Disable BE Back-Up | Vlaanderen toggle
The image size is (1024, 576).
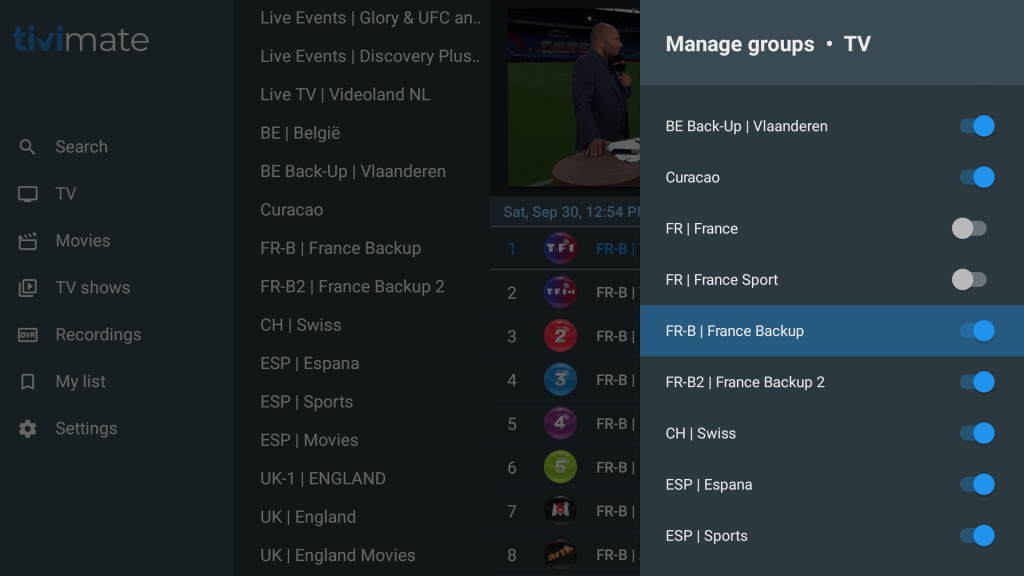pos(977,127)
